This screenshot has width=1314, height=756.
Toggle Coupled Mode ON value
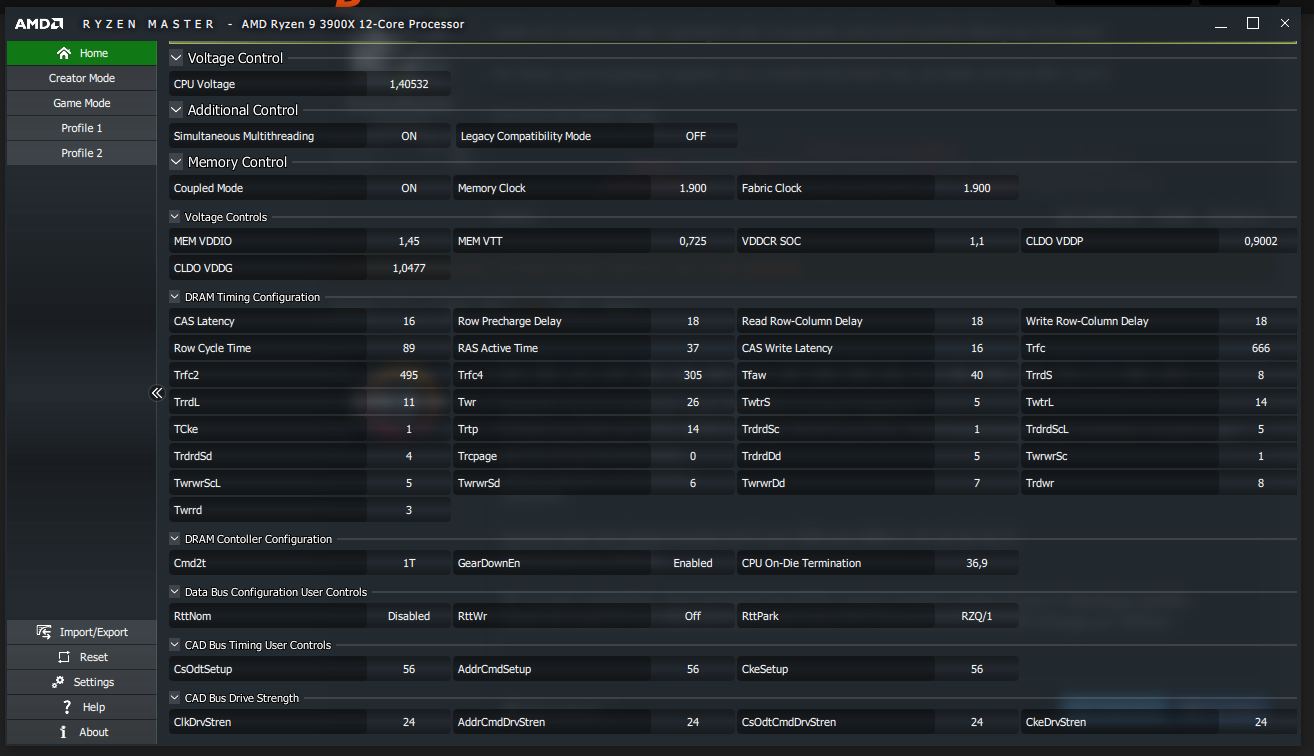click(409, 188)
